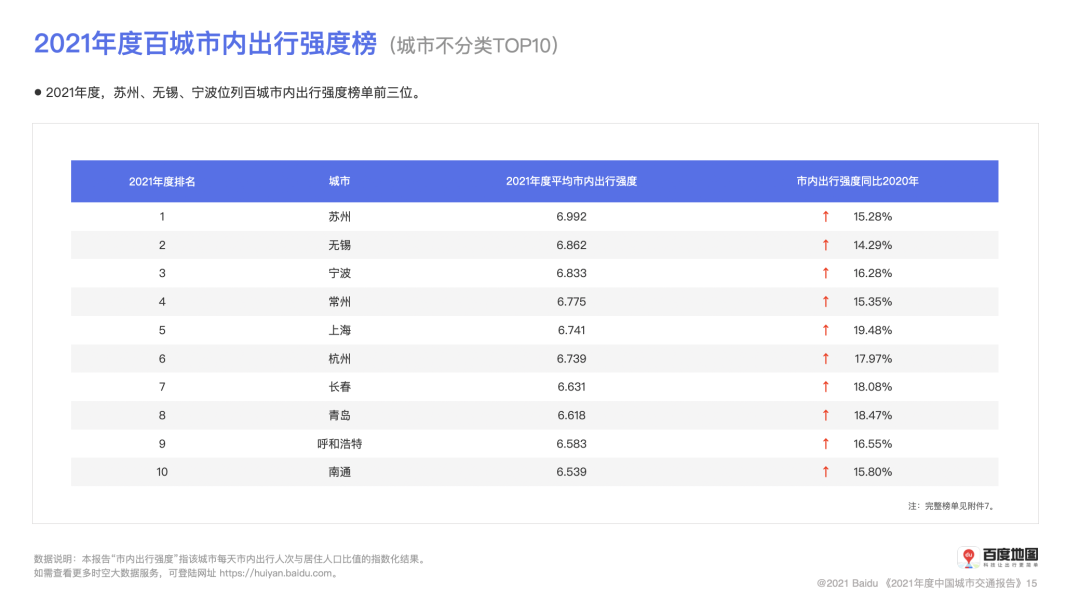The width and height of the screenshot is (1080, 606).
Task: Select the 呼和浩特 city cell
Action: 340,444
